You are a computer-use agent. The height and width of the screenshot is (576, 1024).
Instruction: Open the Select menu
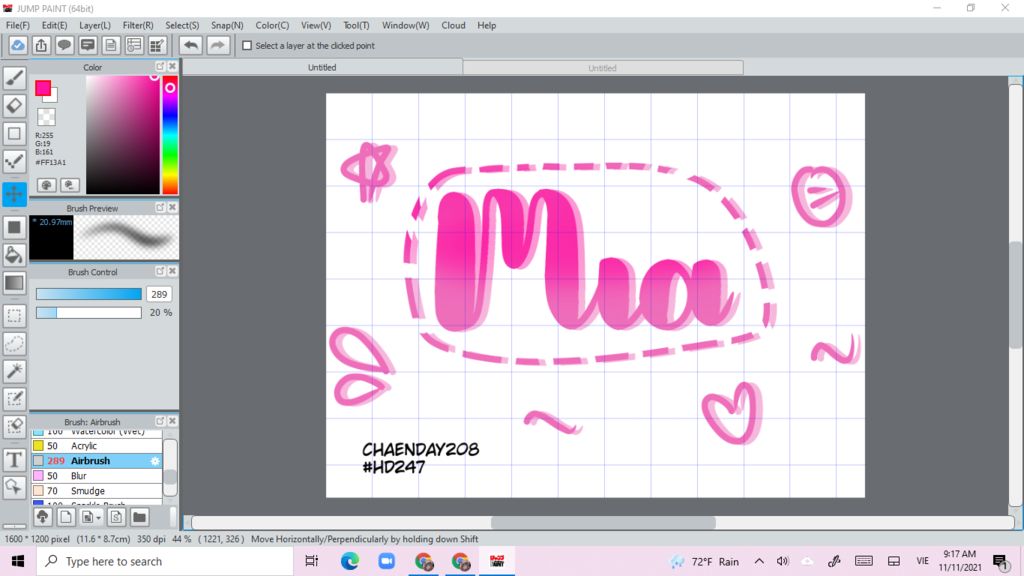pos(182,25)
